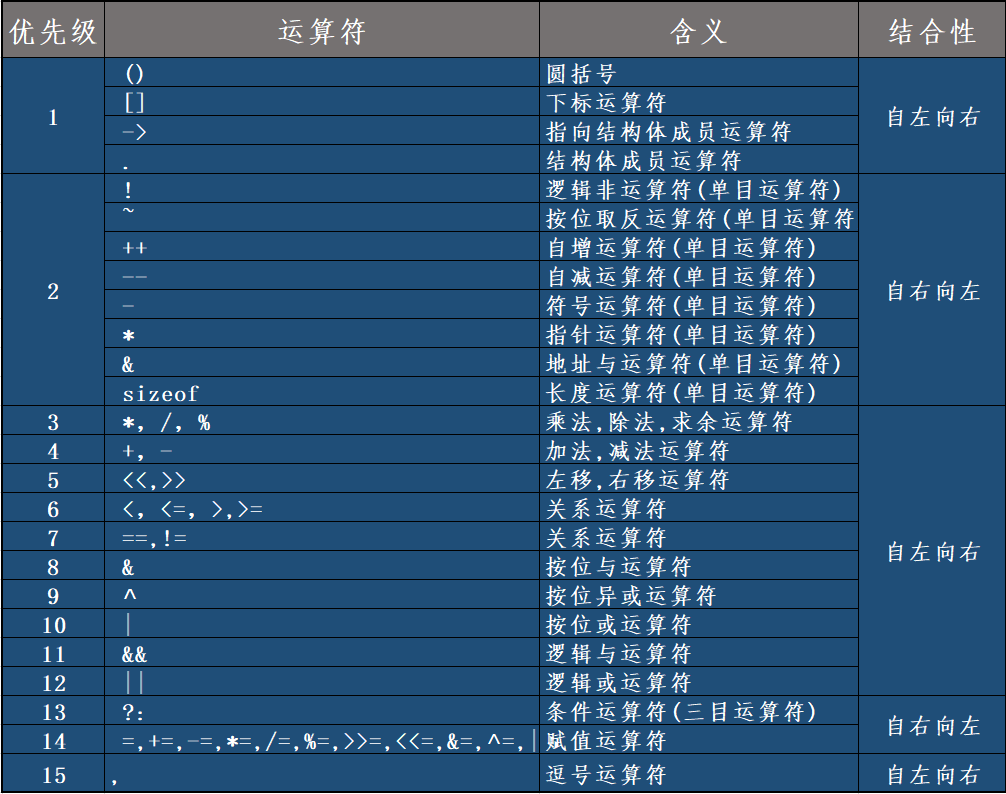Click the 运算符 column header
Image resolution: width=1006 pixels, height=794 pixels.
click(321, 30)
